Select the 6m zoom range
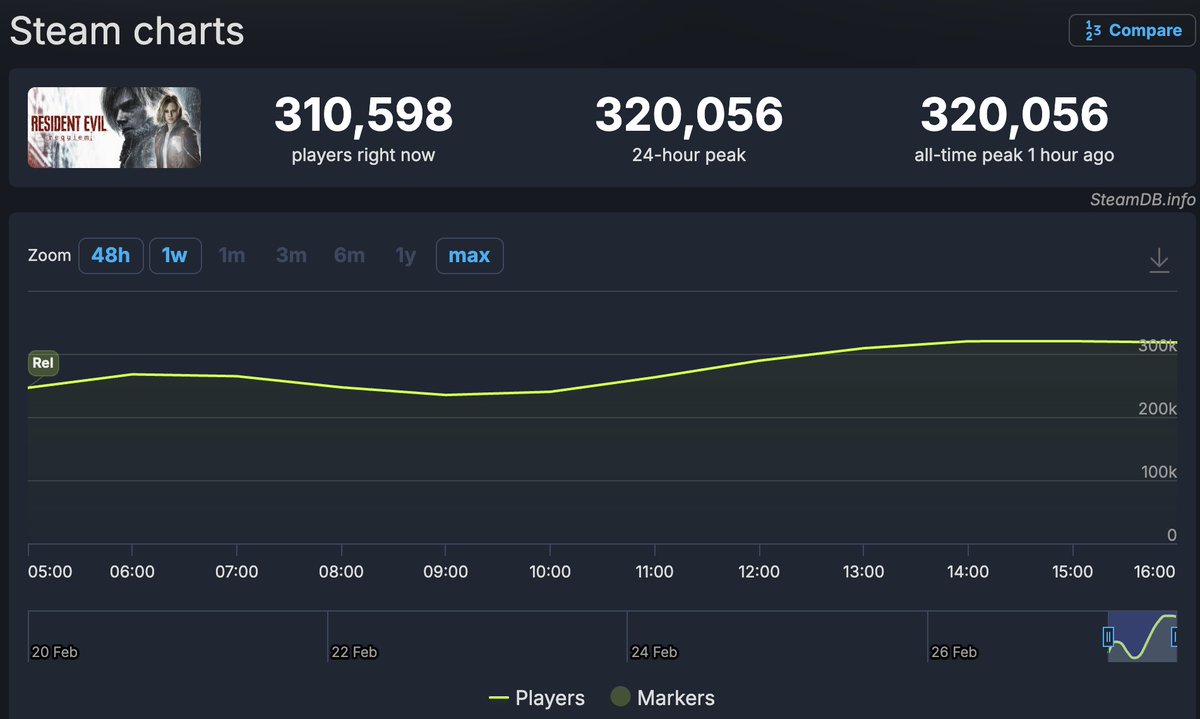 349,255
